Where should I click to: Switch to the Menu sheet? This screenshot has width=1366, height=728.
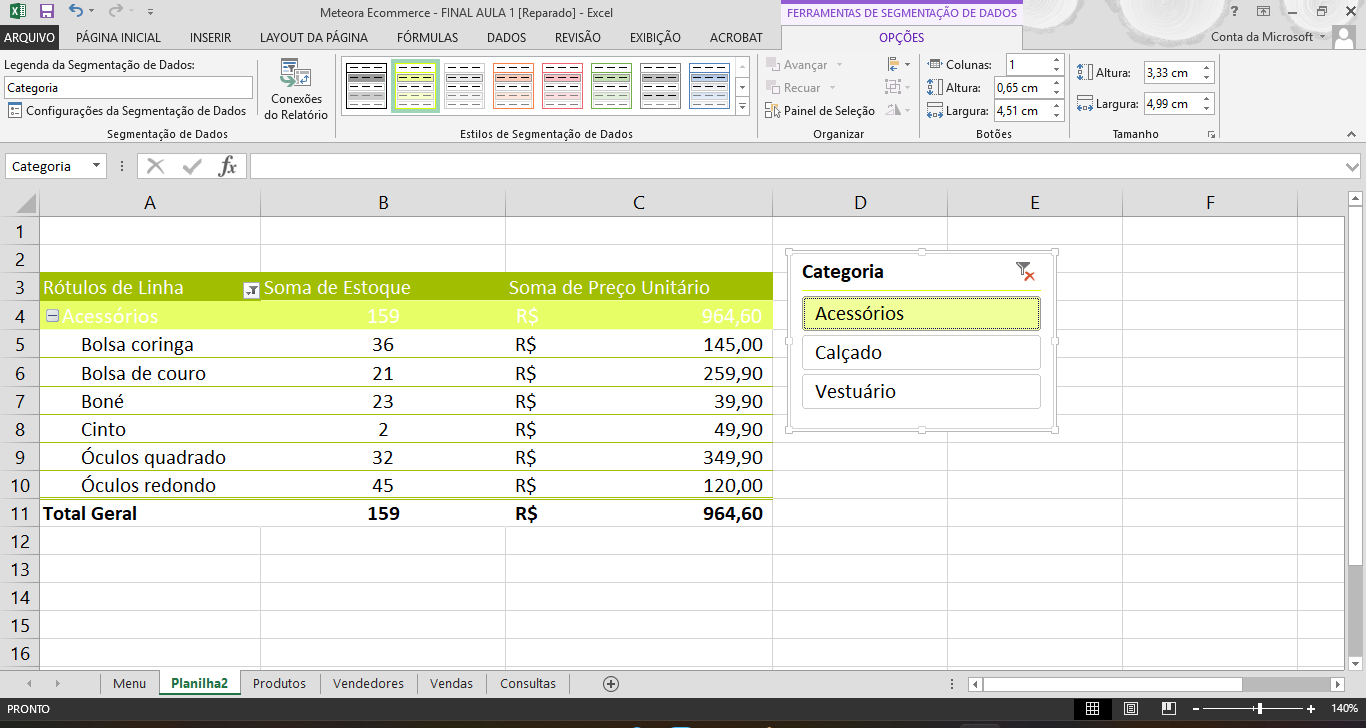(129, 684)
